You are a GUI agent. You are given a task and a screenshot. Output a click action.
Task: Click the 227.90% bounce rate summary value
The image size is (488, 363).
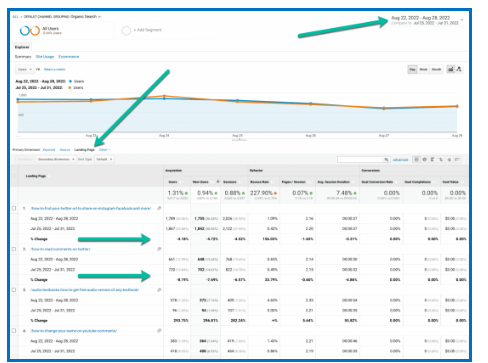click(x=261, y=193)
